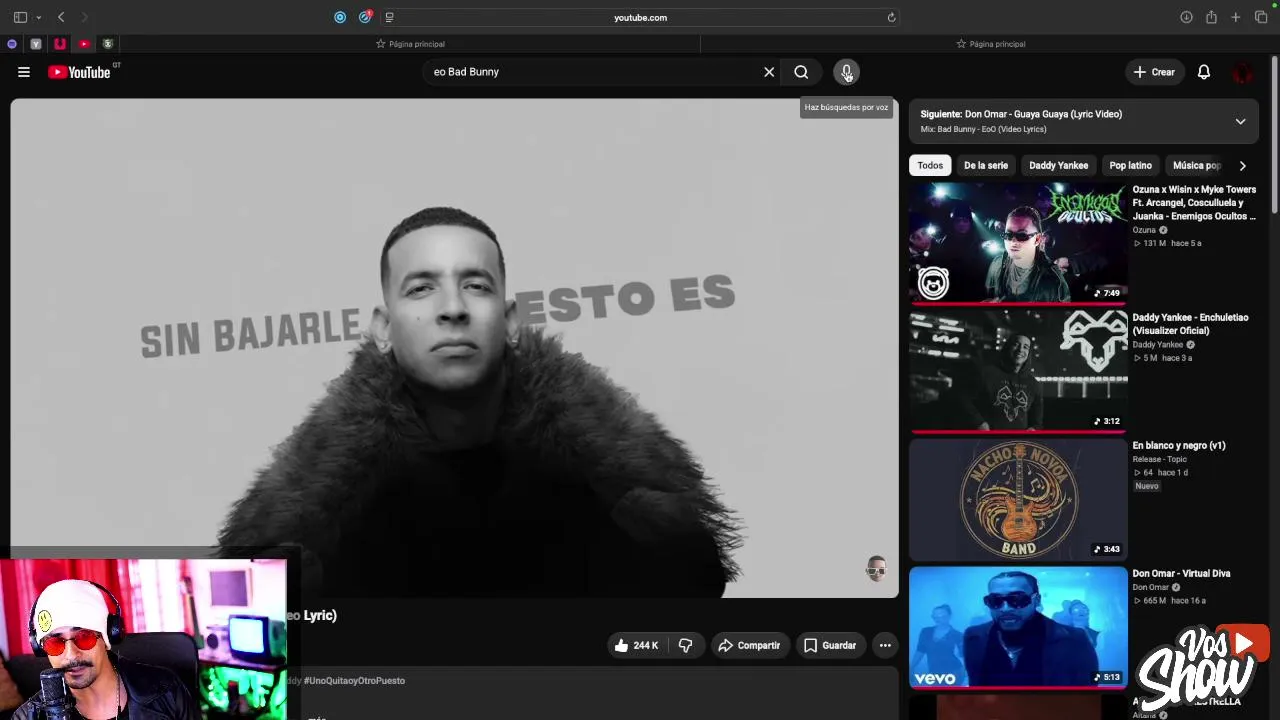The image size is (1280, 720).
Task: Go to the YouTube home logo
Action: point(80,72)
